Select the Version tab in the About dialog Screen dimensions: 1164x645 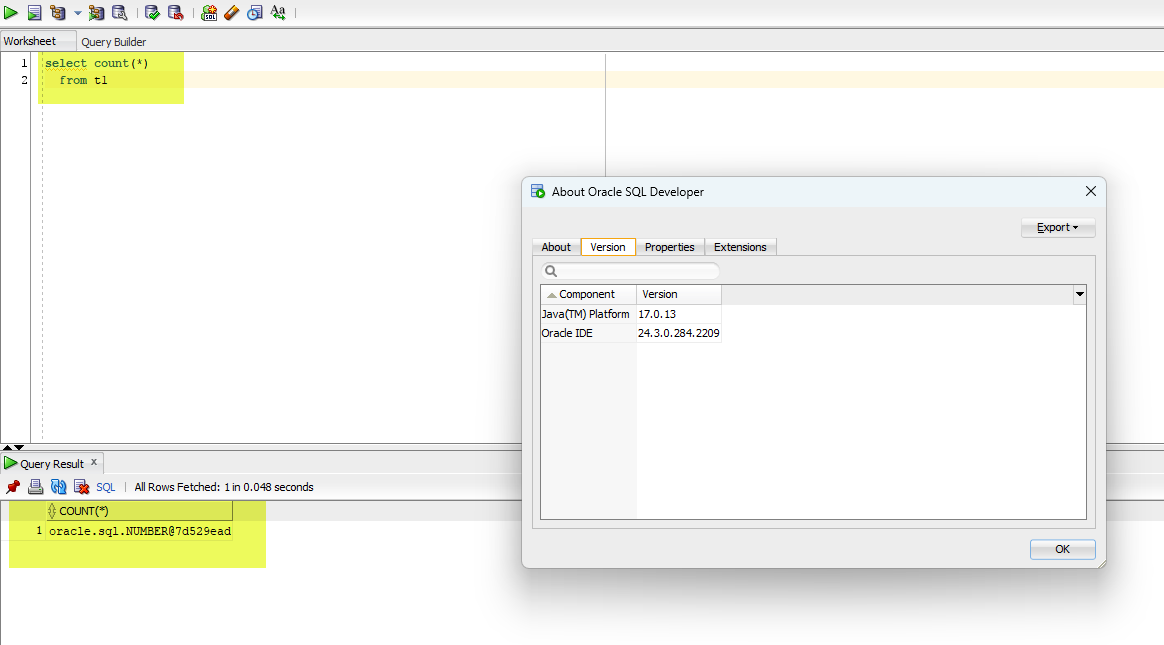pyautogui.click(x=608, y=247)
